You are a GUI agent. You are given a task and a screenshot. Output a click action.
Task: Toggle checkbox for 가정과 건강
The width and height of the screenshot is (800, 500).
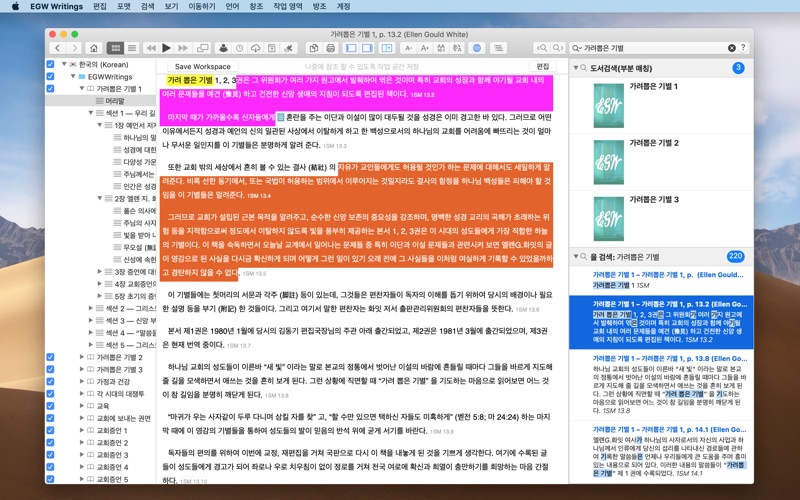(50, 382)
